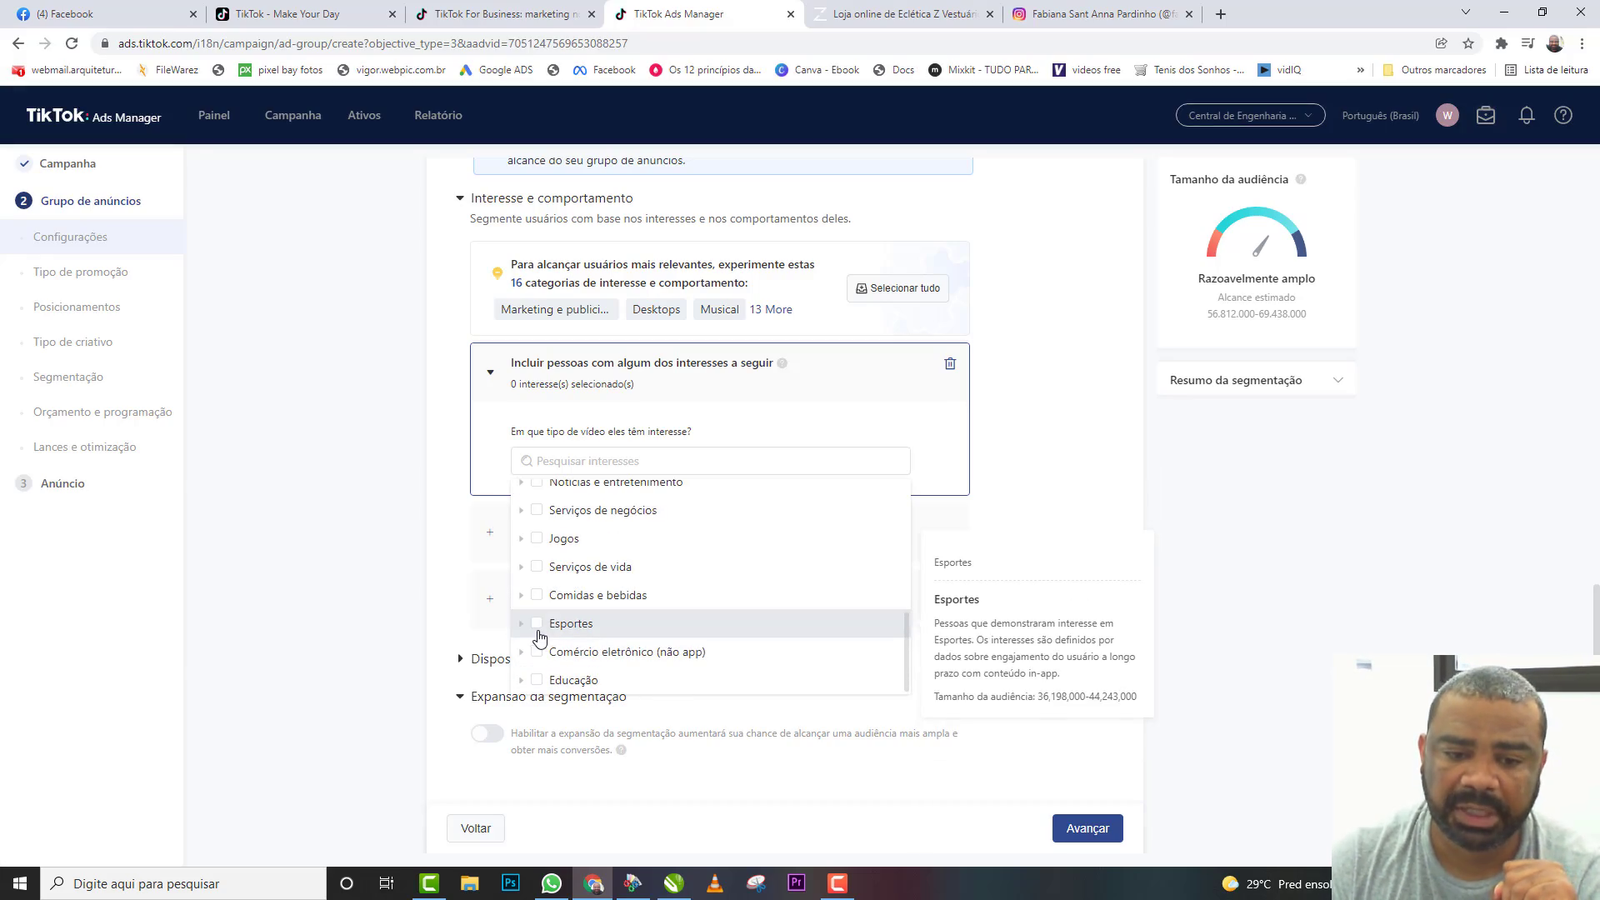The height and width of the screenshot is (900, 1600).
Task: Switch to the Facebook browser tab
Action: tap(104, 14)
